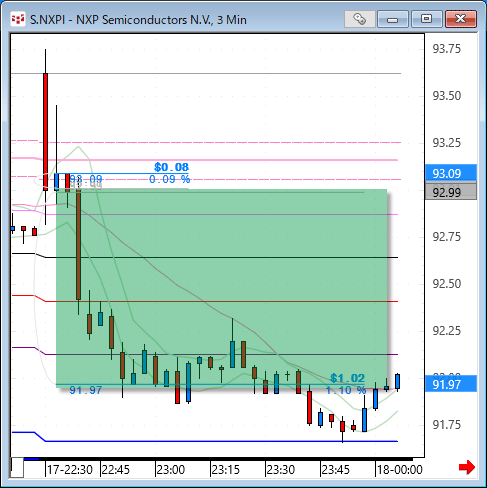487x488 pixels.
Task: Click the 91.97 price marker label
Action: [451, 384]
